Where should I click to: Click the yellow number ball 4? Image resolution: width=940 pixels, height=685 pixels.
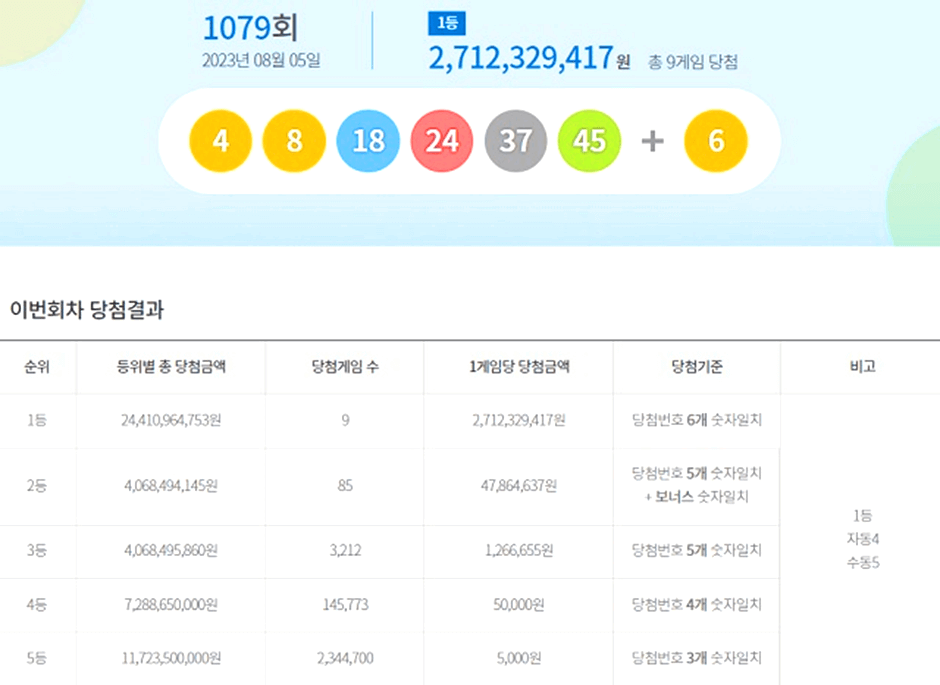(220, 141)
